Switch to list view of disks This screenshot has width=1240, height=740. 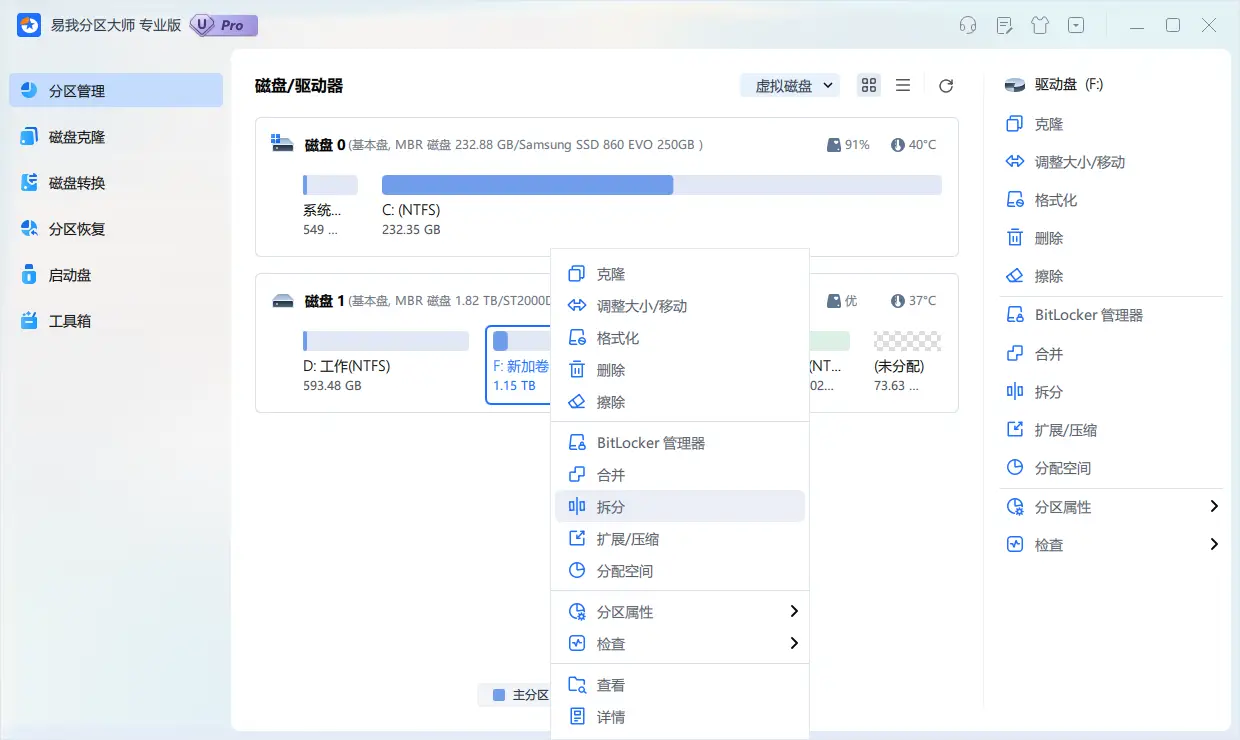tap(902, 85)
